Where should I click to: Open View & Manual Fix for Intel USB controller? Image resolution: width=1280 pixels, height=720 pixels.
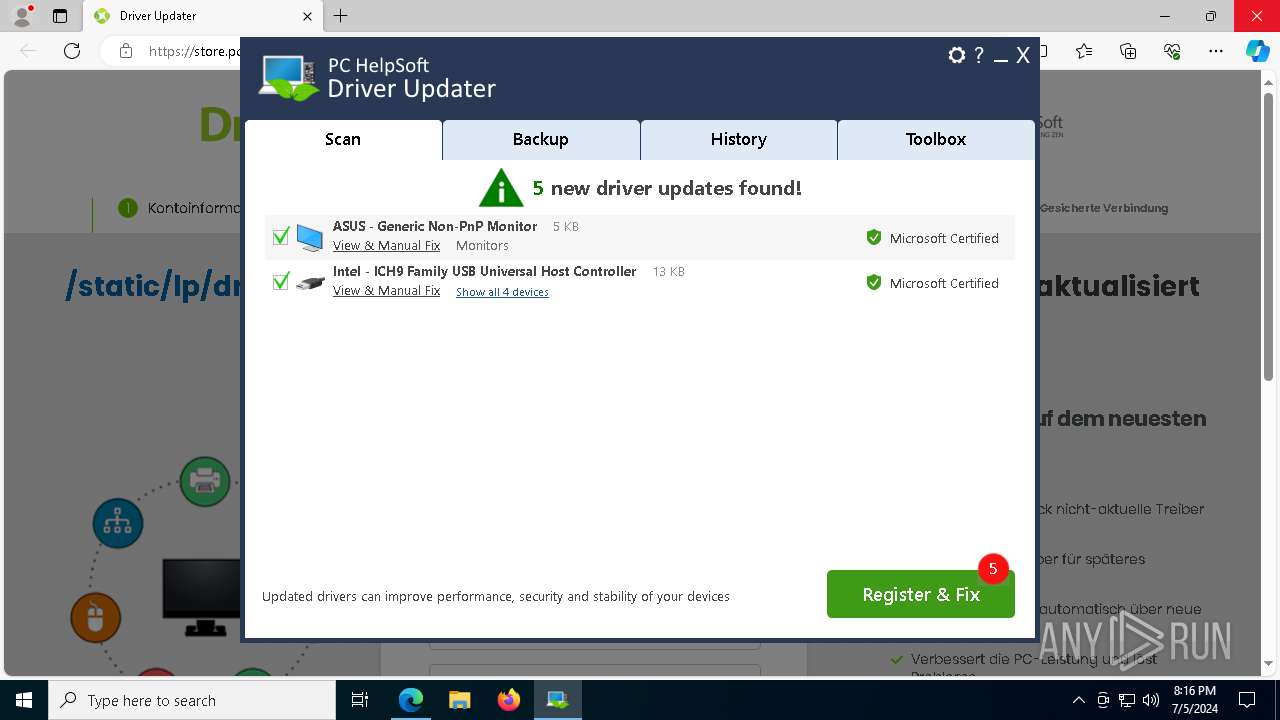(386, 291)
